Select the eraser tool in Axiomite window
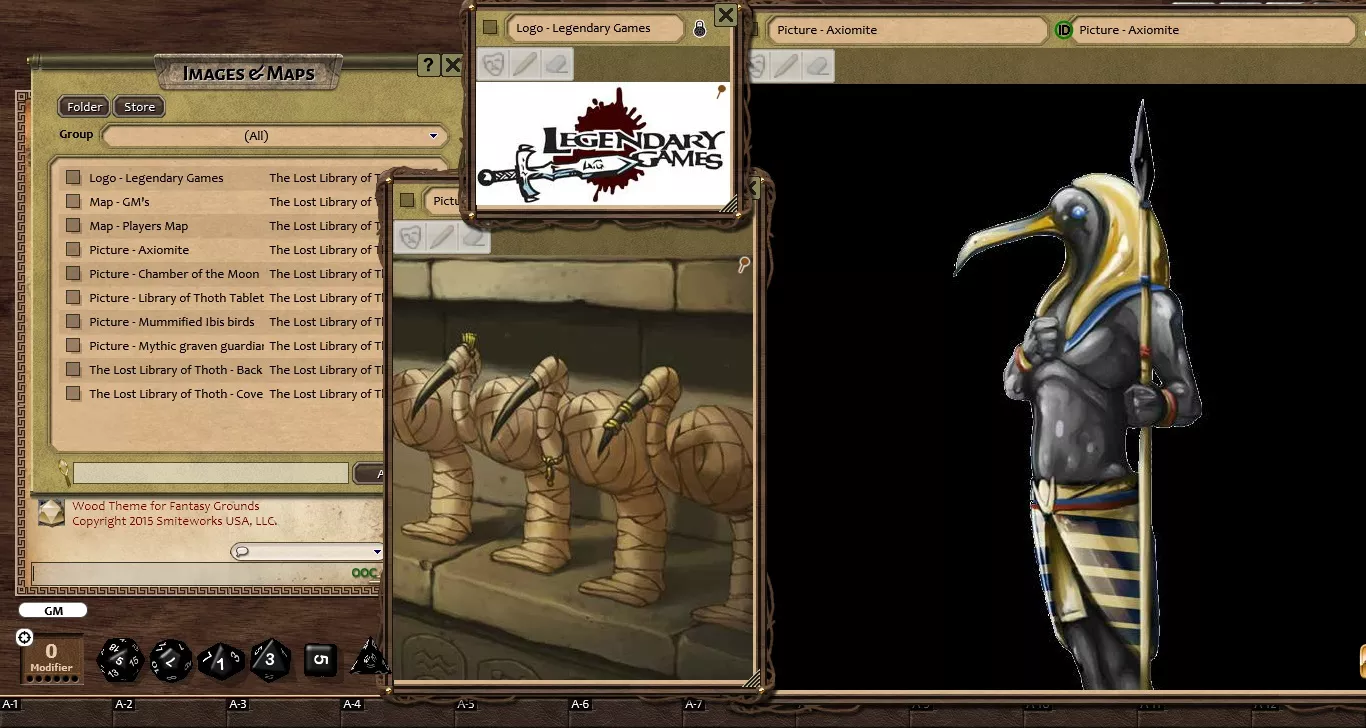The height and width of the screenshot is (728, 1366). pos(819,65)
